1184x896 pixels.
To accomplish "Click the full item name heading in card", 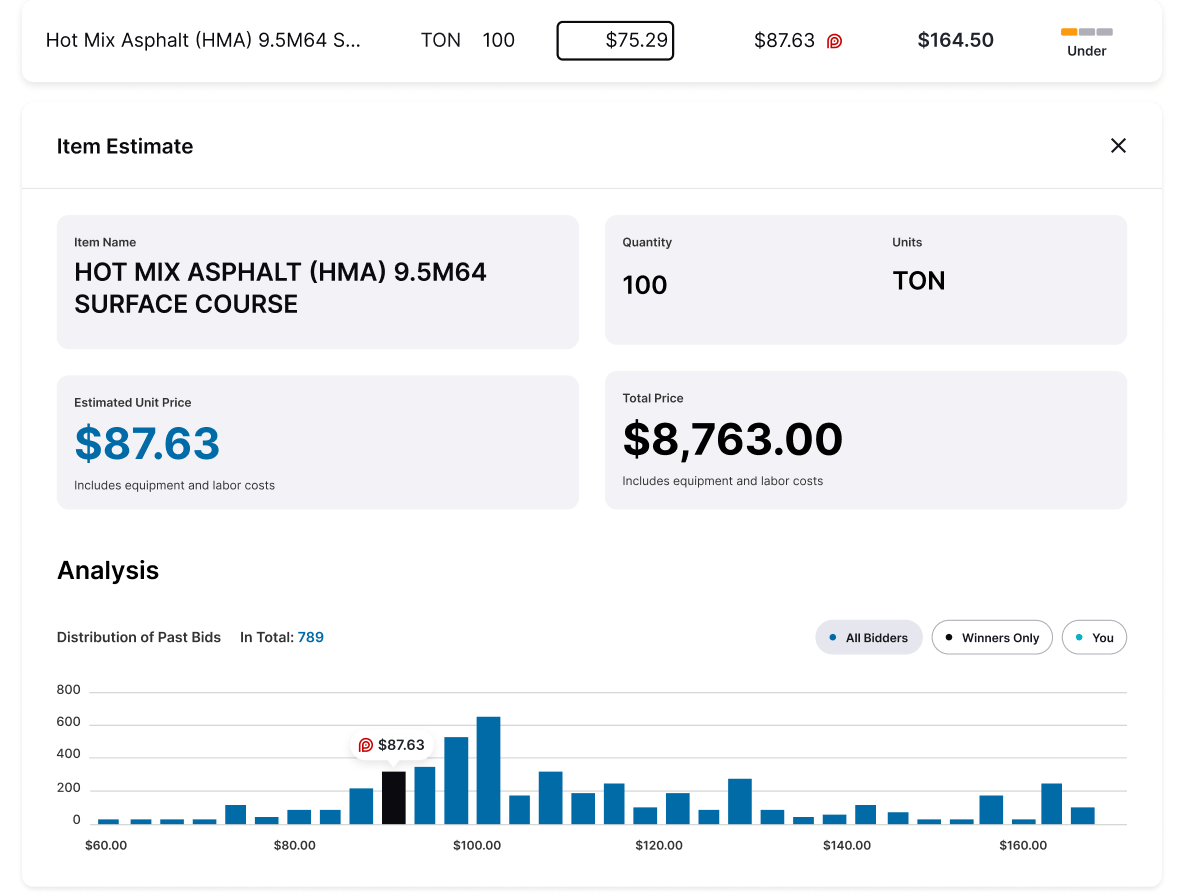I will click(x=280, y=288).
